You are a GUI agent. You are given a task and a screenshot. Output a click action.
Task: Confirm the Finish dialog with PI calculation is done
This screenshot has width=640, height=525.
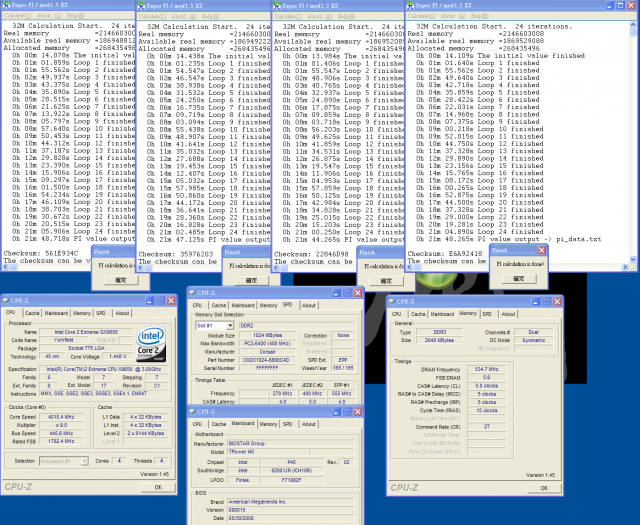click(518, 278)
